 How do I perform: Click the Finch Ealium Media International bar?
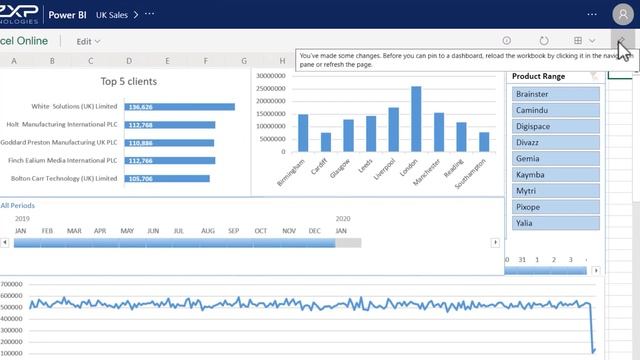(170, 161)
